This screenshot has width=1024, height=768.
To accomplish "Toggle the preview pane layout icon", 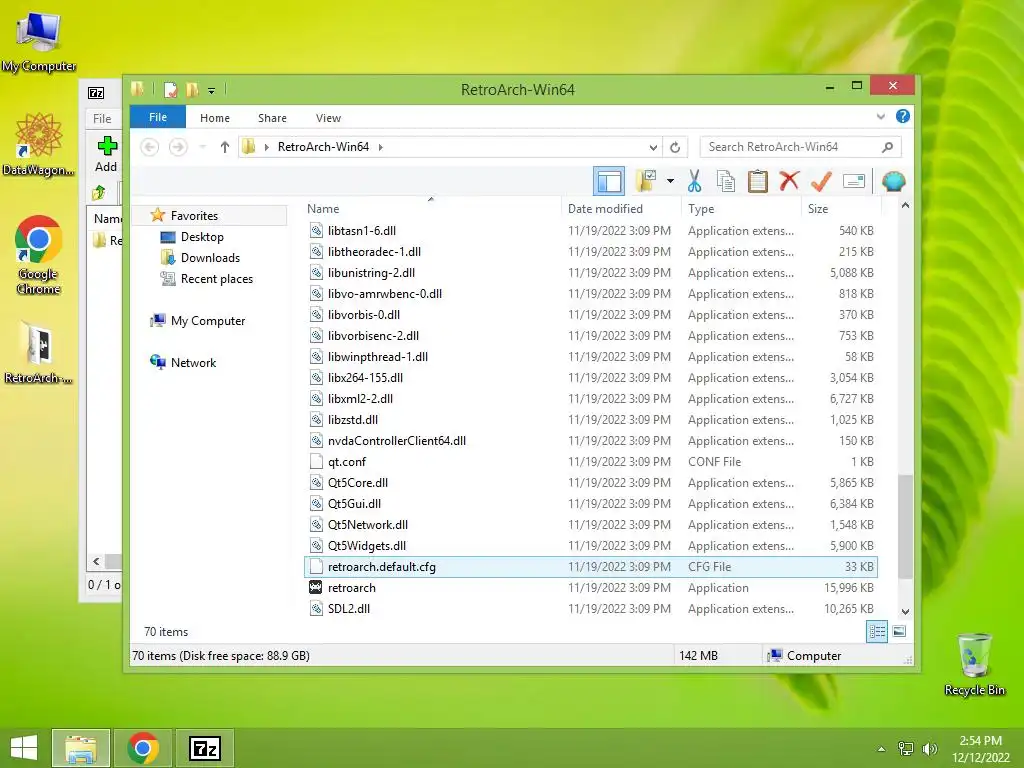I will (x=609, y=181).
